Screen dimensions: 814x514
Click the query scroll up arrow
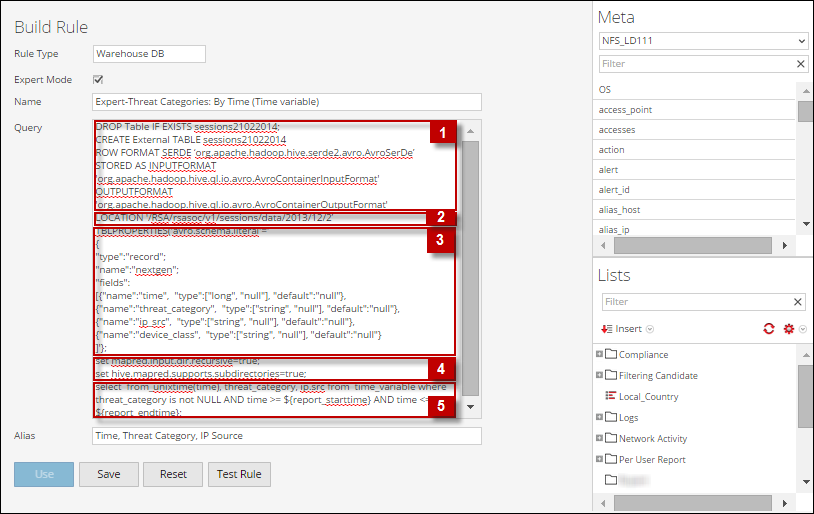point(470,131)
